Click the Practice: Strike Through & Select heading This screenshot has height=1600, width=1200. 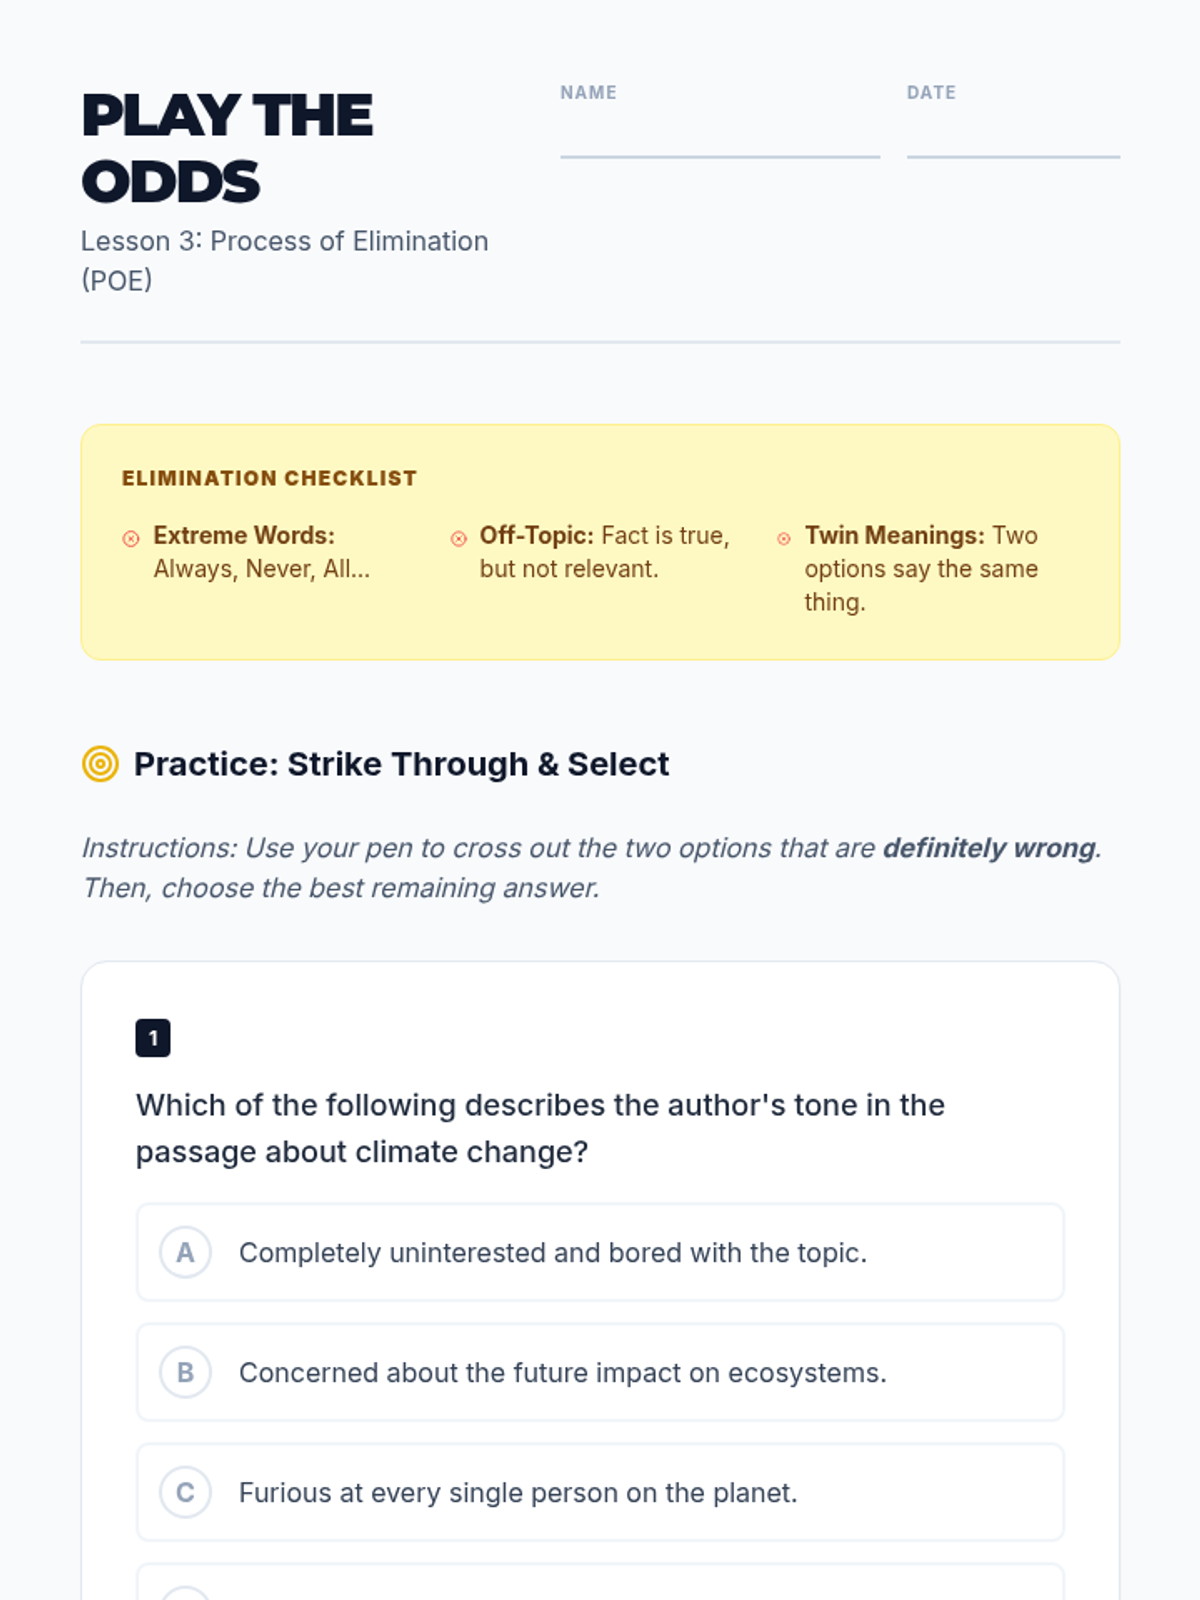coord(401,764)
